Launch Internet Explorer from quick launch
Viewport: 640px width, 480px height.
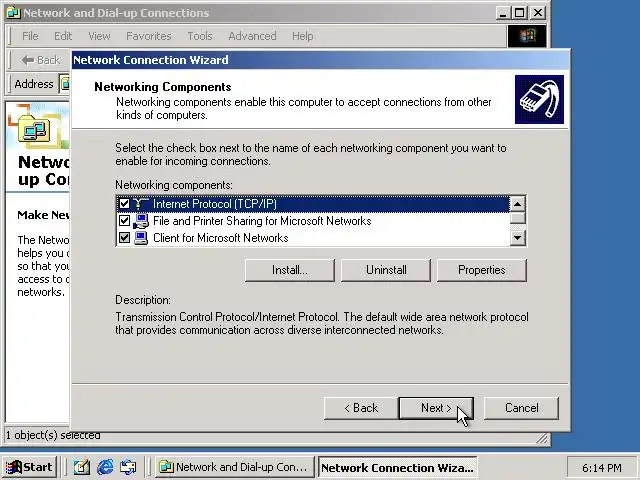(105, 467)
